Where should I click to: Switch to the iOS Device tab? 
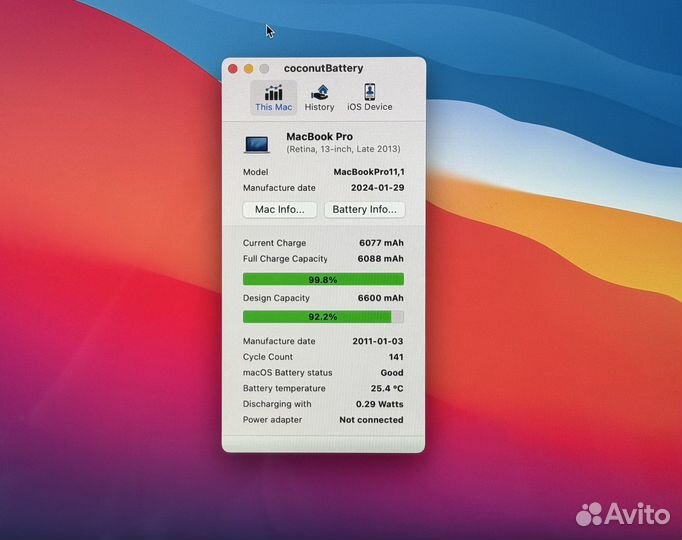(x=369, y=98)
